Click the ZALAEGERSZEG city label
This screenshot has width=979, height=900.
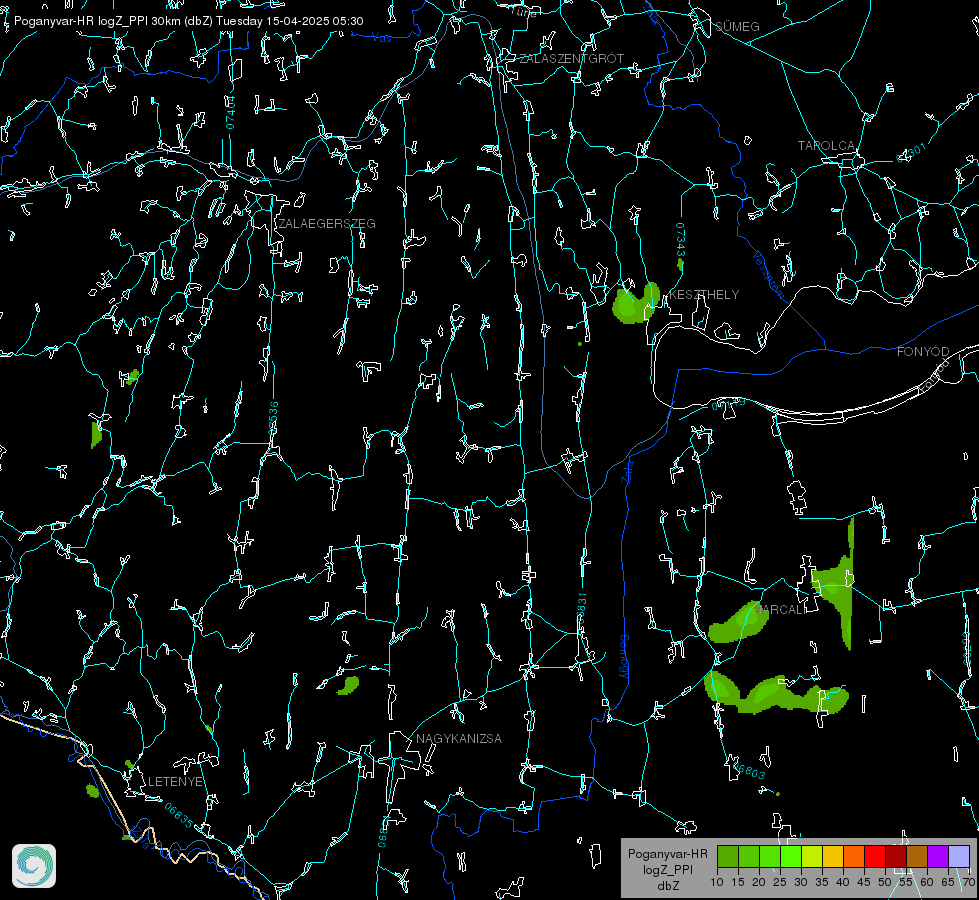pyautogui.click(x=327, y=224)
